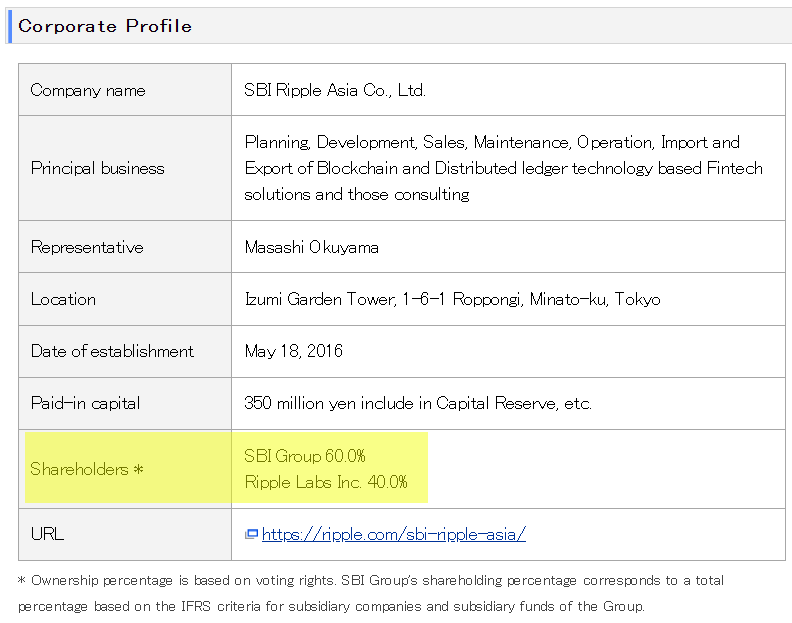Click the Paid-in capital label
This screenshot has height=623, width=792.
85,403
